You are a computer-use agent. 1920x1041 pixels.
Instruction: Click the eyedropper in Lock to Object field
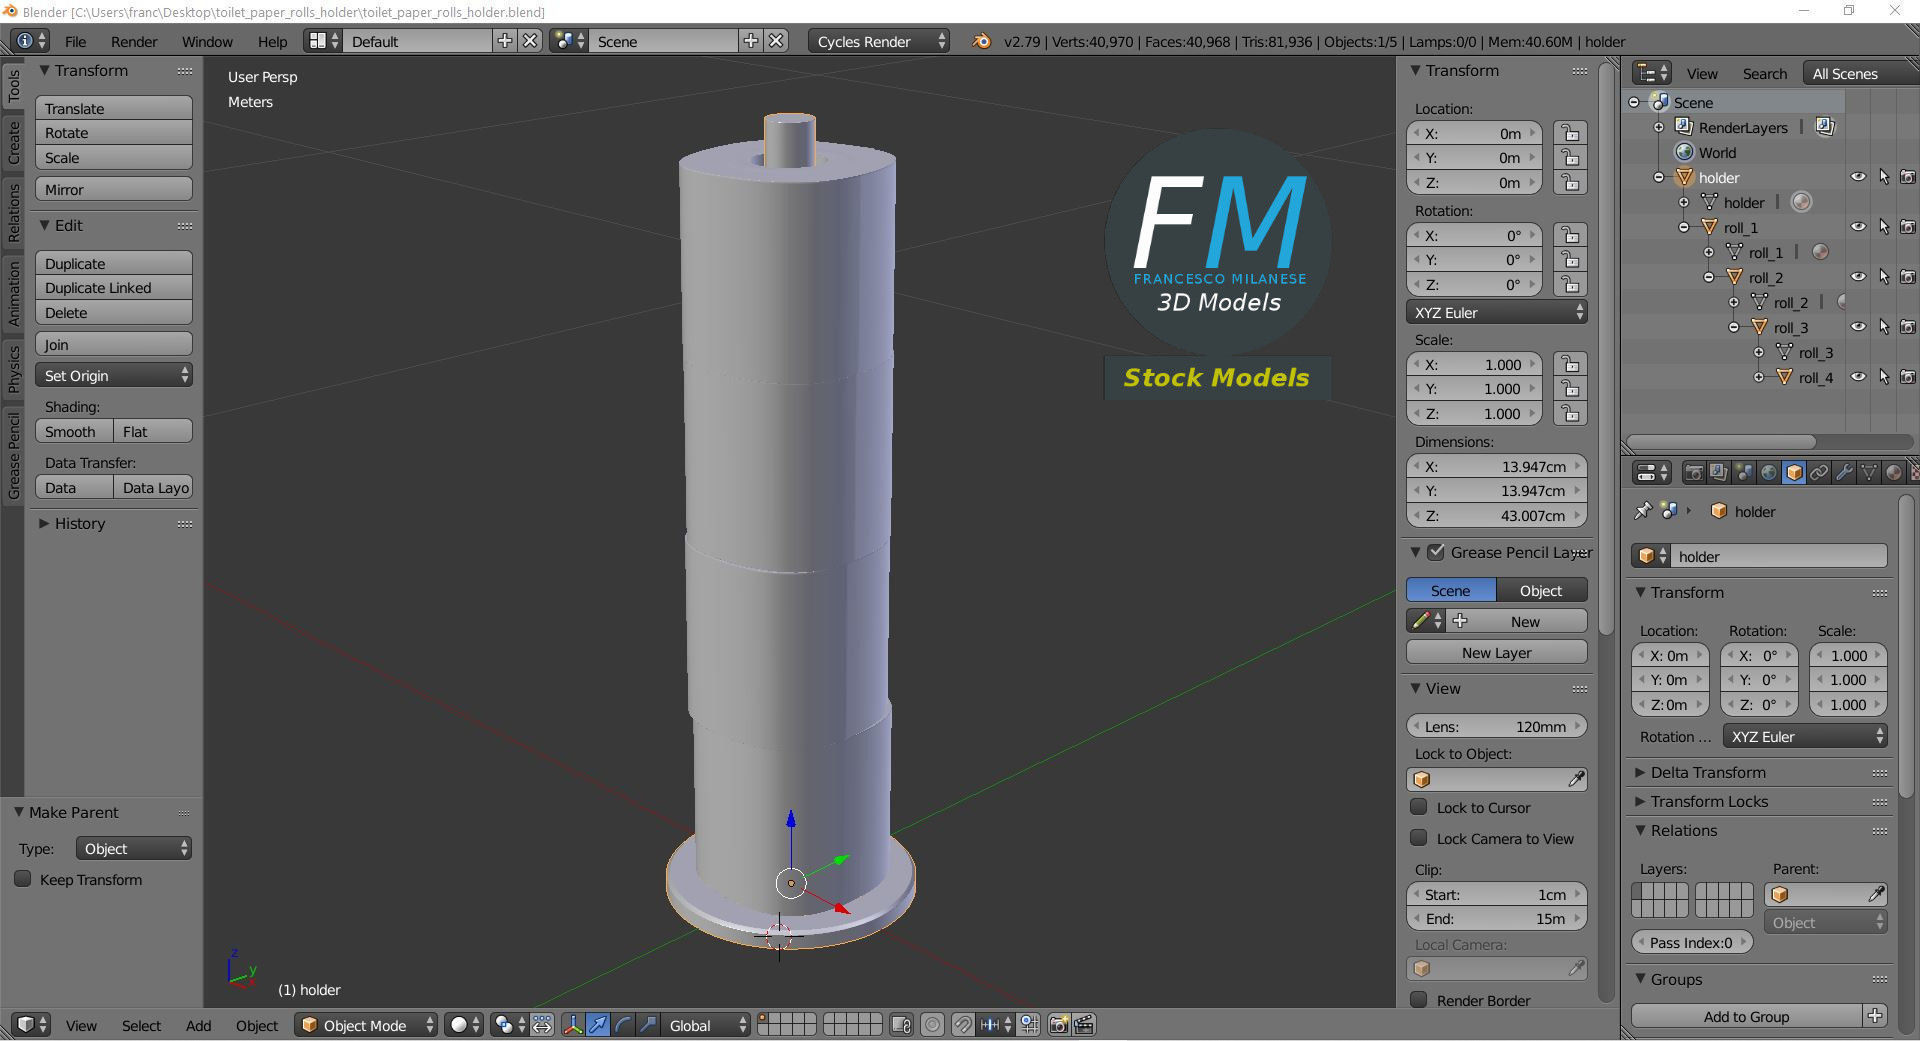pos(1576,779)
